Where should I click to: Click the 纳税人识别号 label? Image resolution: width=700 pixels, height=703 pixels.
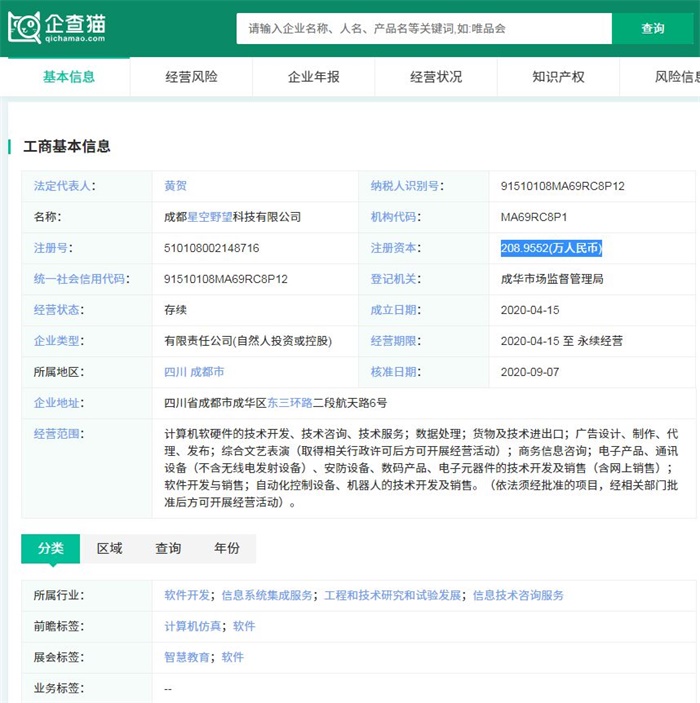click(404, 186)
